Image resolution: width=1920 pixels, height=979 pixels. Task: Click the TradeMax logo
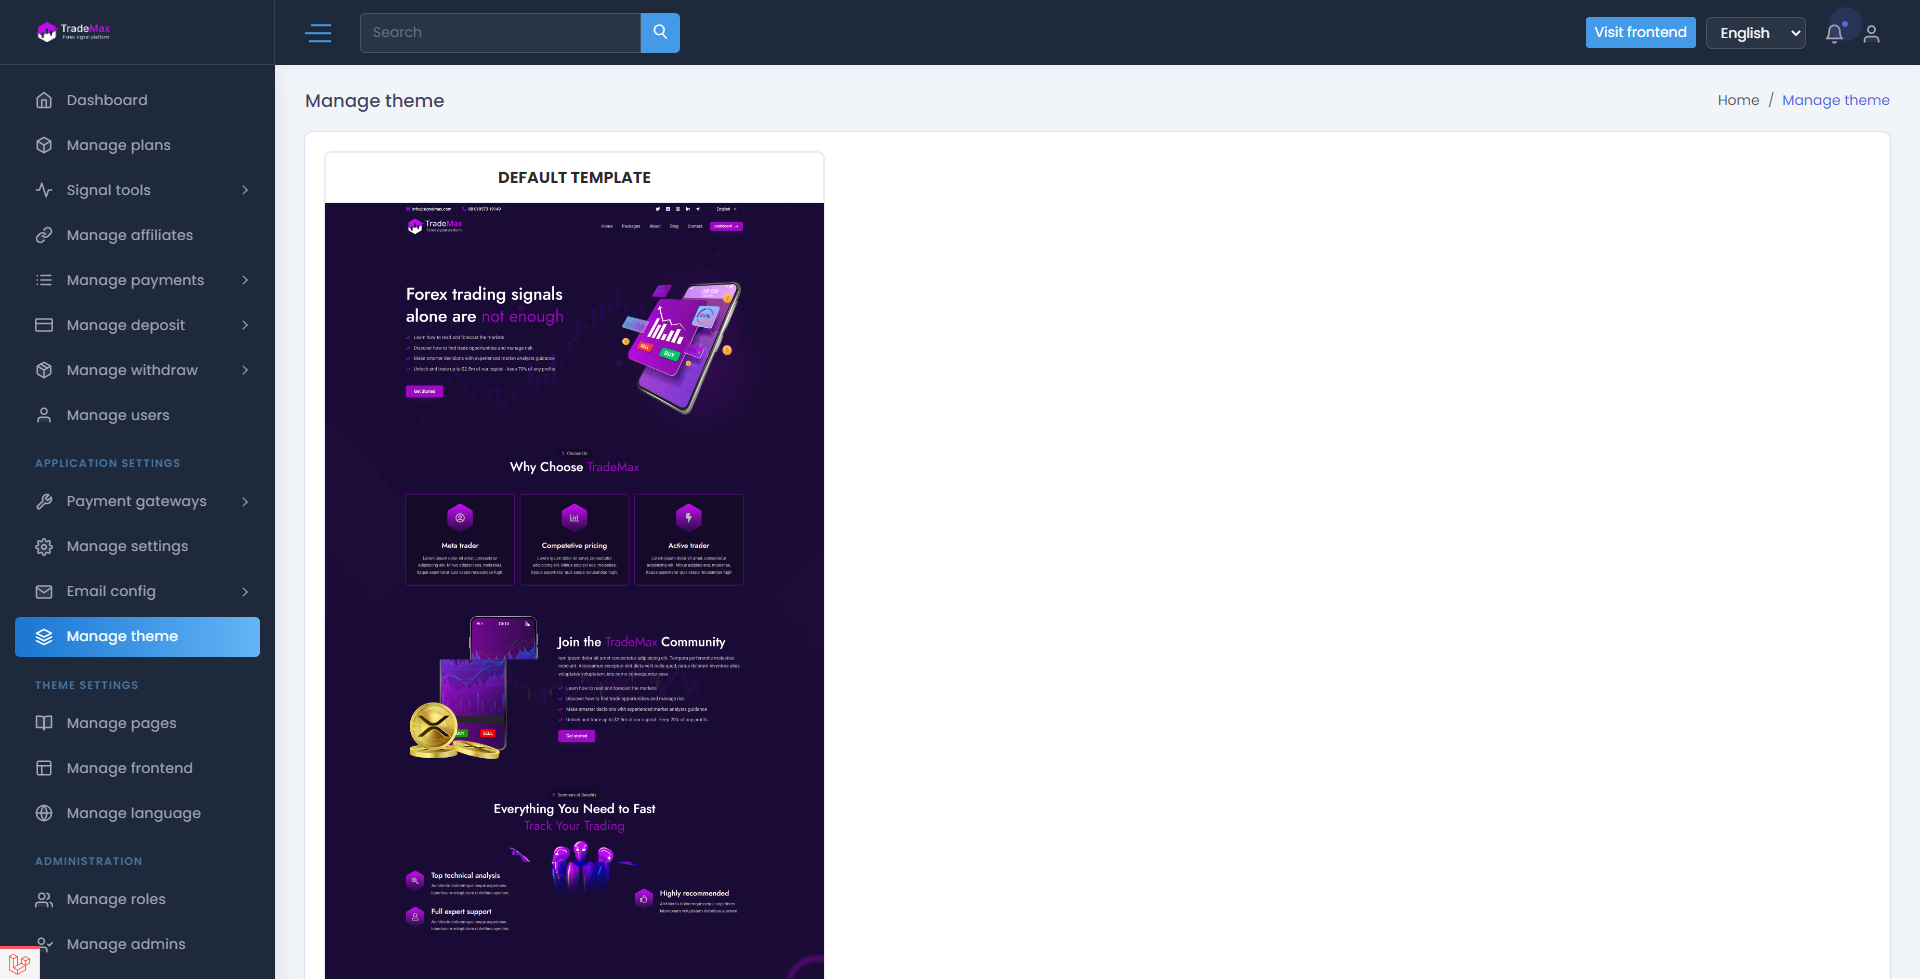pyautogui.click(x=74, y=32)
